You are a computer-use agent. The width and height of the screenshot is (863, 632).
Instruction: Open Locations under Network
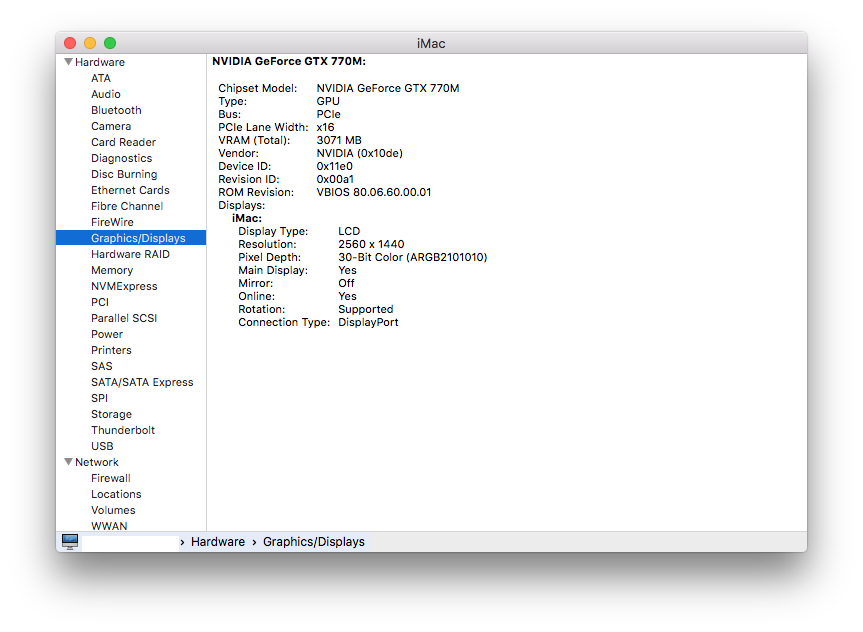coord(116,494)
